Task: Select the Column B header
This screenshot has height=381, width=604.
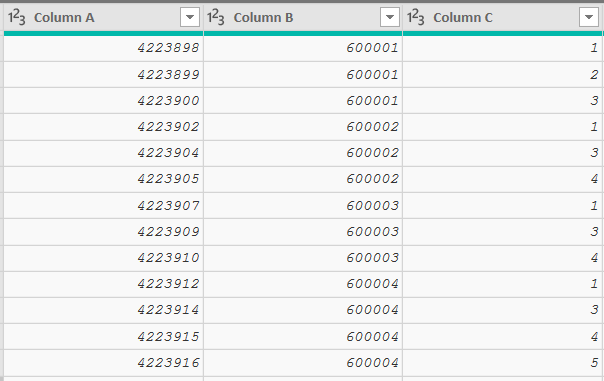Action: [303, 17]
